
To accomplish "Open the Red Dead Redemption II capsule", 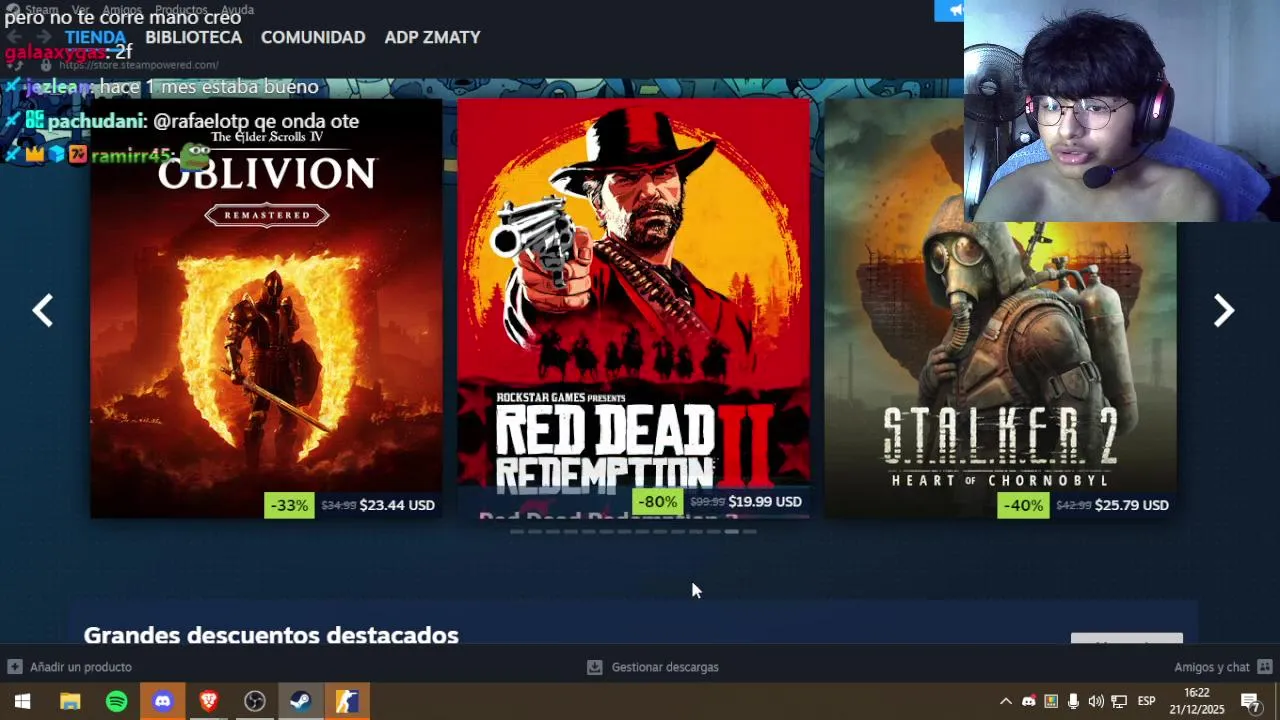I will tap(633, 306).
